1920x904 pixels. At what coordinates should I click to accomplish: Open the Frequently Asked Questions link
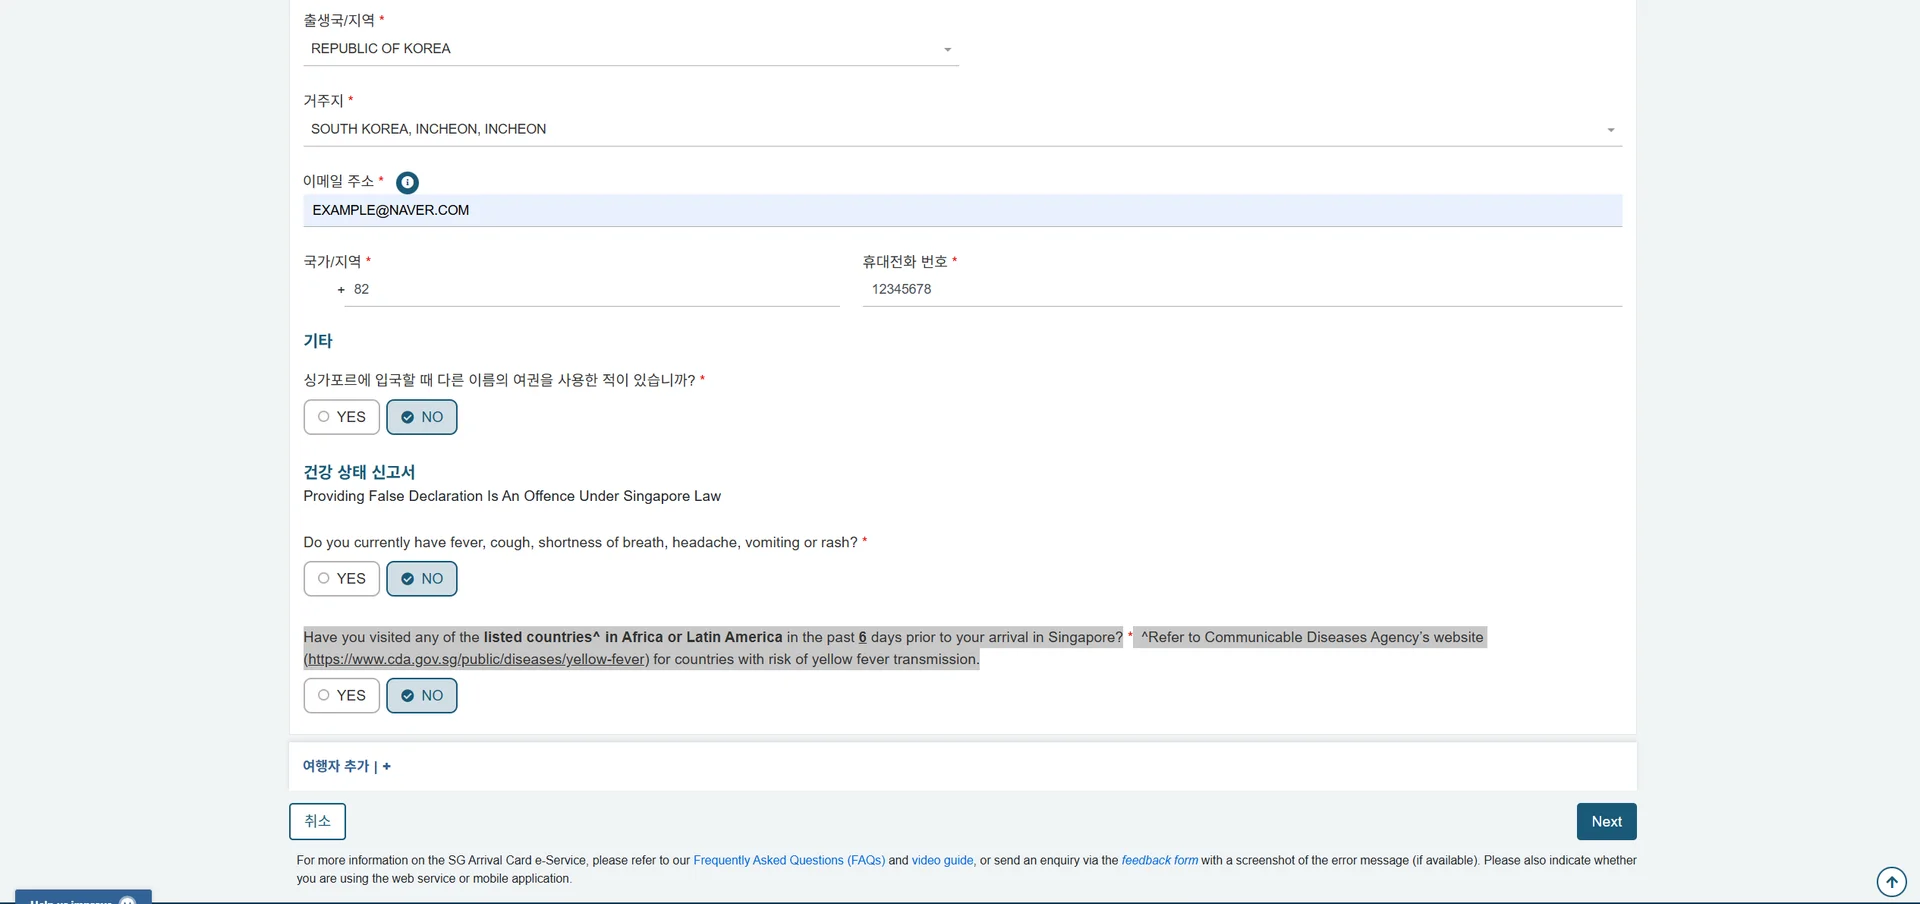(788, 860)
